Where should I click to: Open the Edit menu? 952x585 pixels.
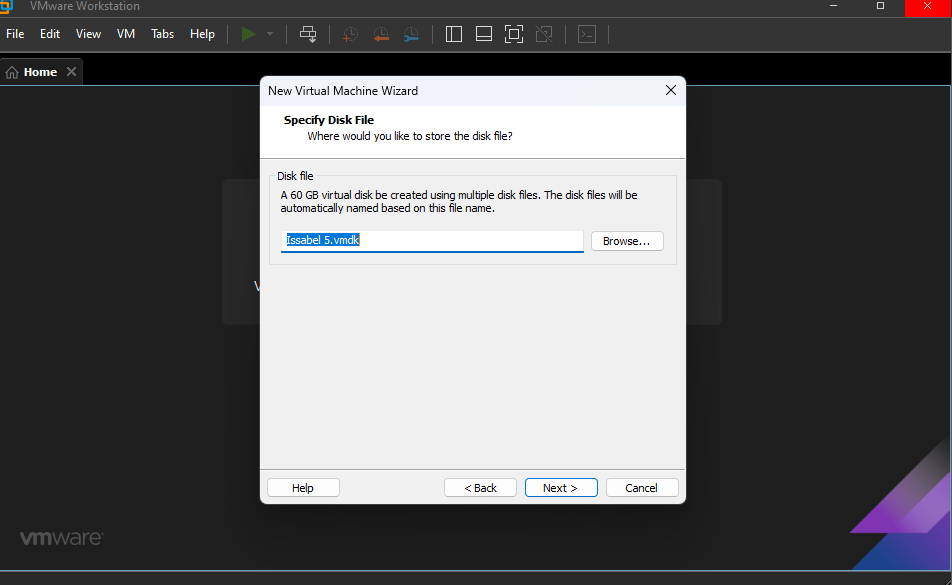point(50,34)
